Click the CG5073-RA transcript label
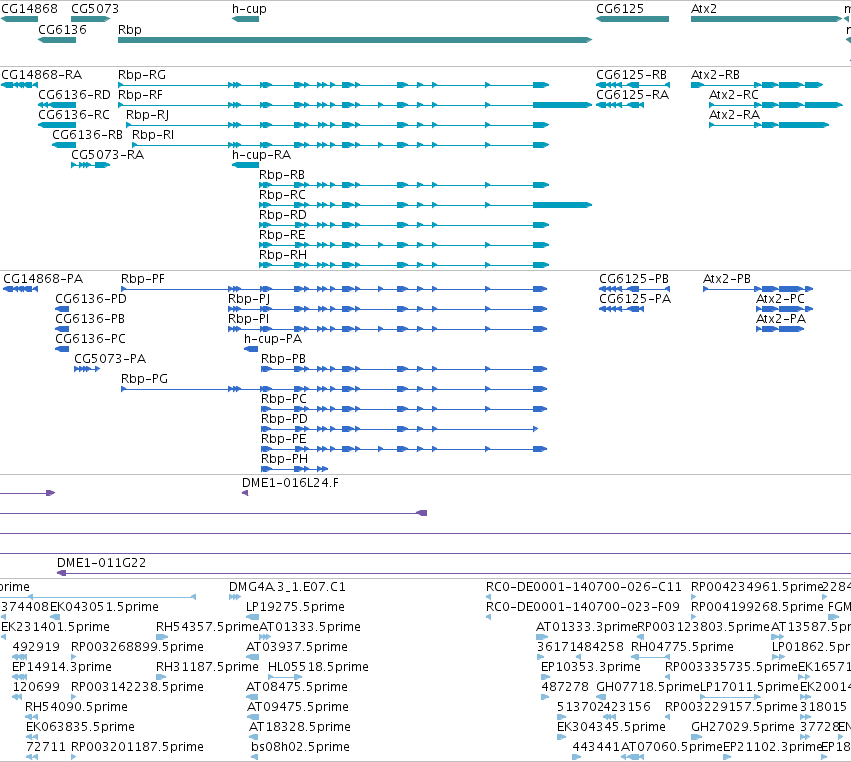The width and height of the screenshot is (851, 762). click(107, 155)
